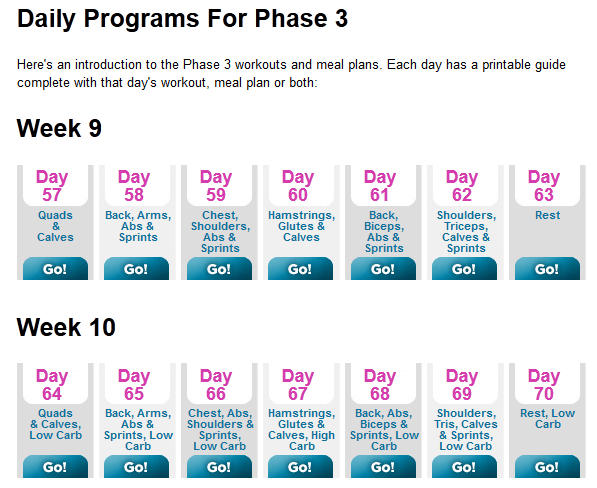Click Hamstrings, Glutes & Calves, High Carb link
597x488 pixels.
[x=302, y=429]
